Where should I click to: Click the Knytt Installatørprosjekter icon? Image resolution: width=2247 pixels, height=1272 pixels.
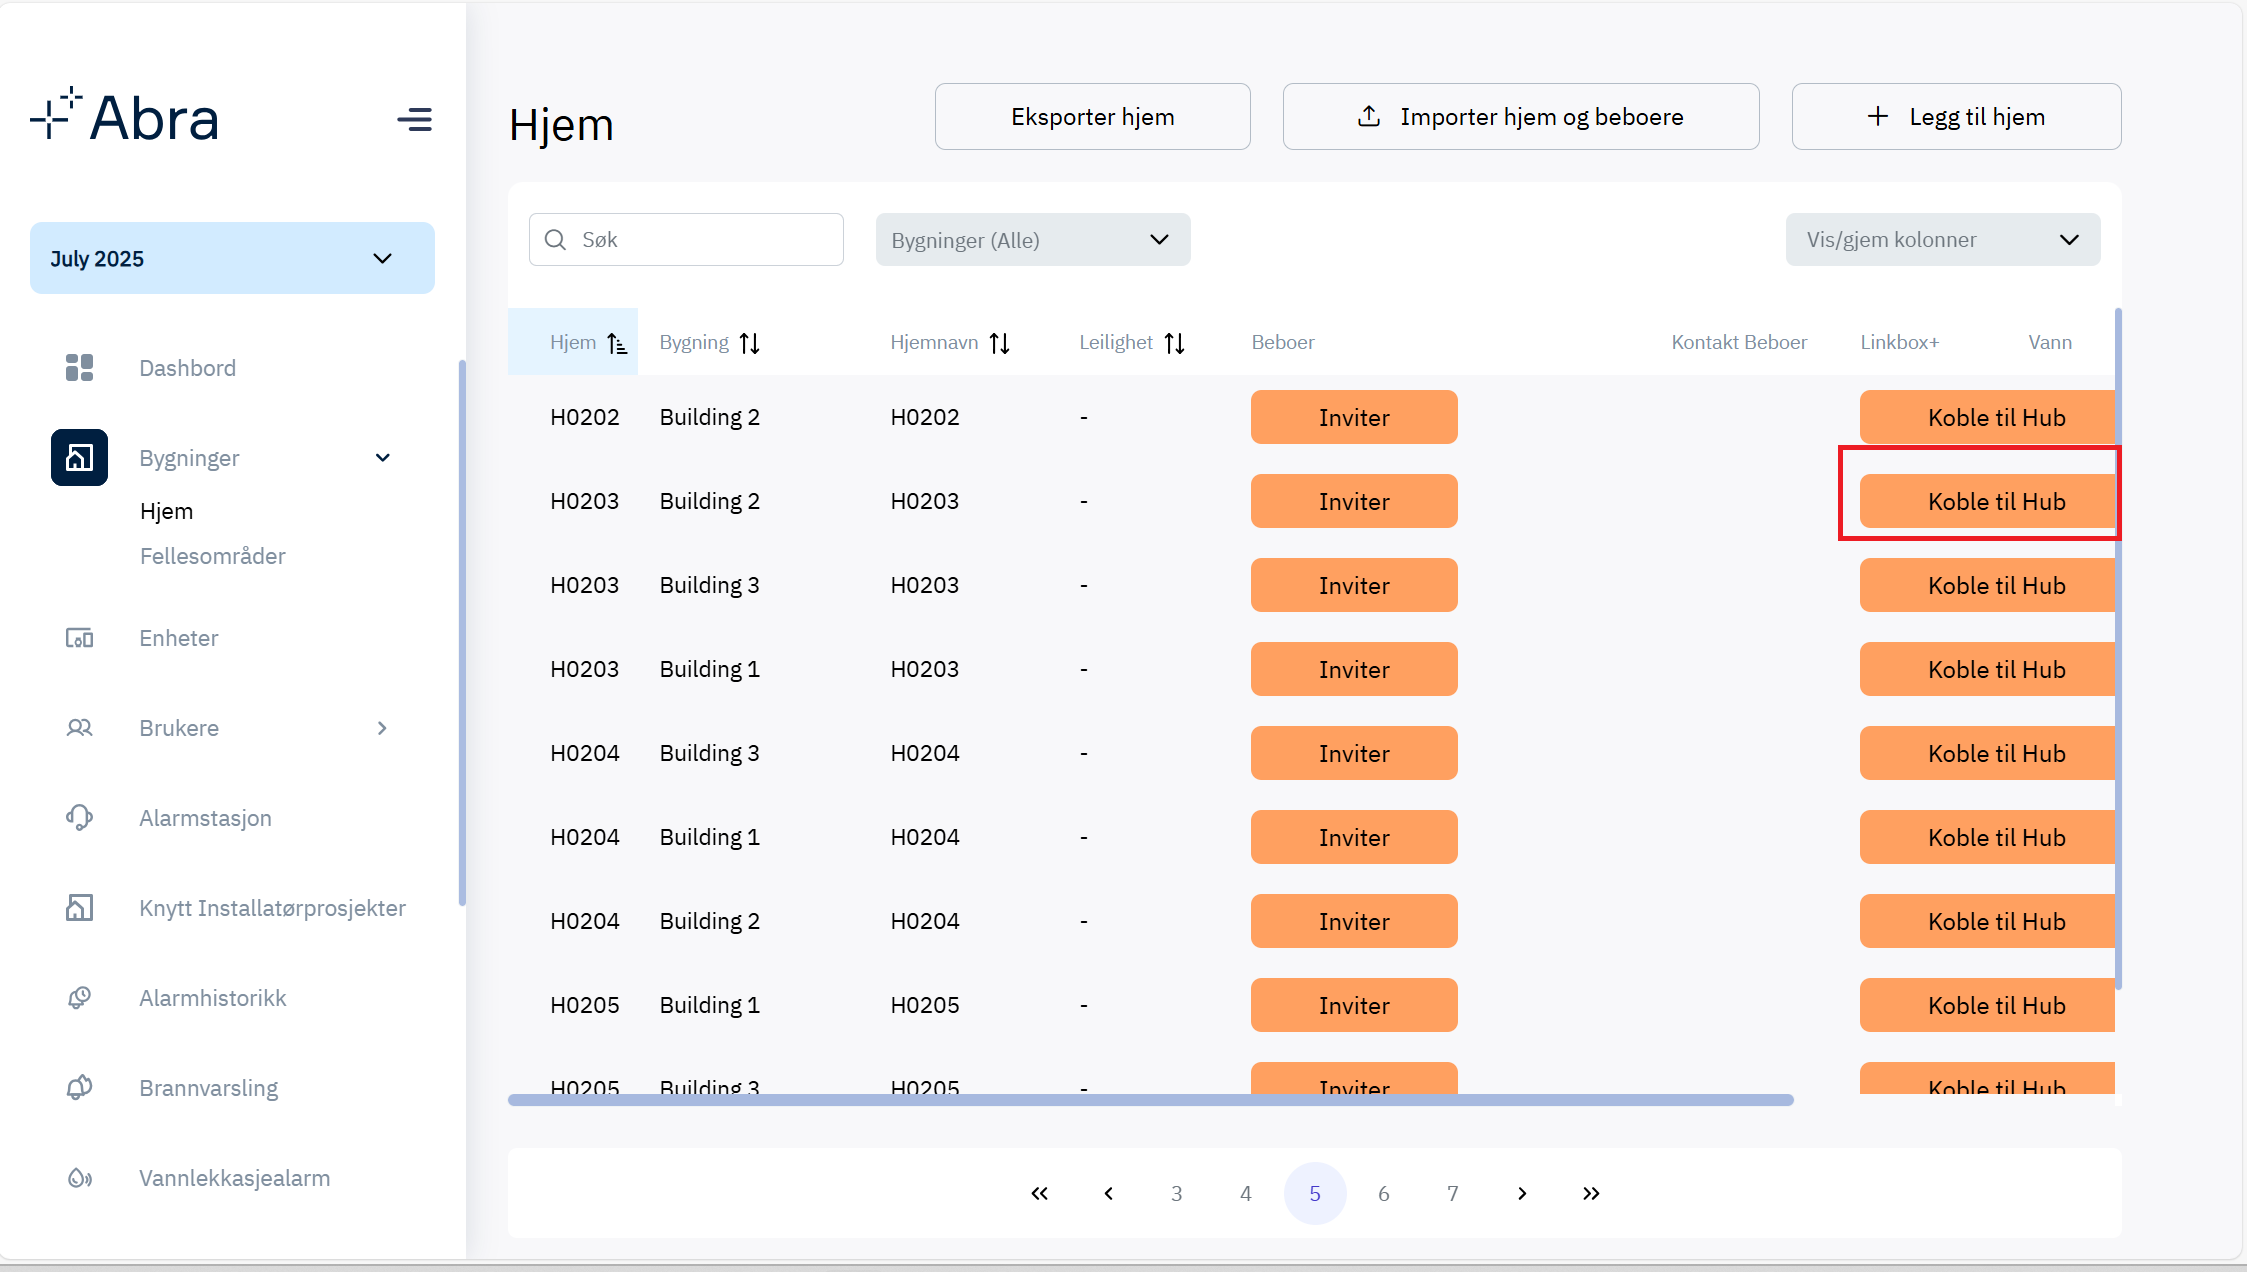click(79, 908)
